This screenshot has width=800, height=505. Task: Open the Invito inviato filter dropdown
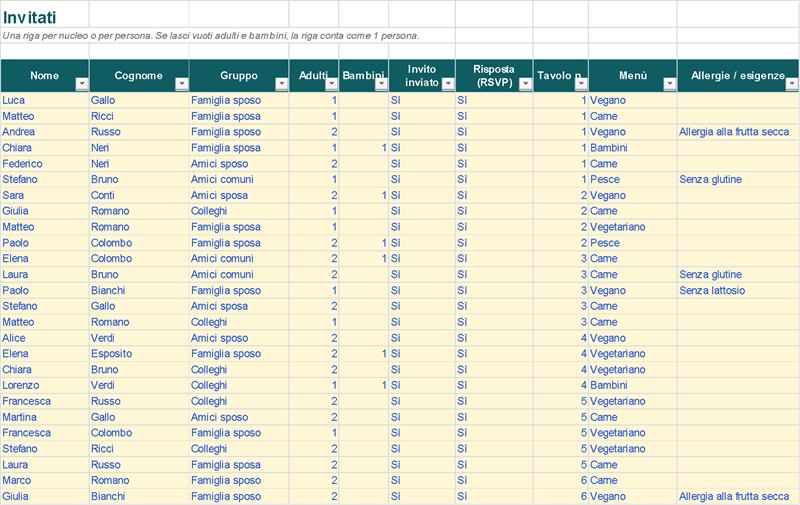(x=448, y=84)
